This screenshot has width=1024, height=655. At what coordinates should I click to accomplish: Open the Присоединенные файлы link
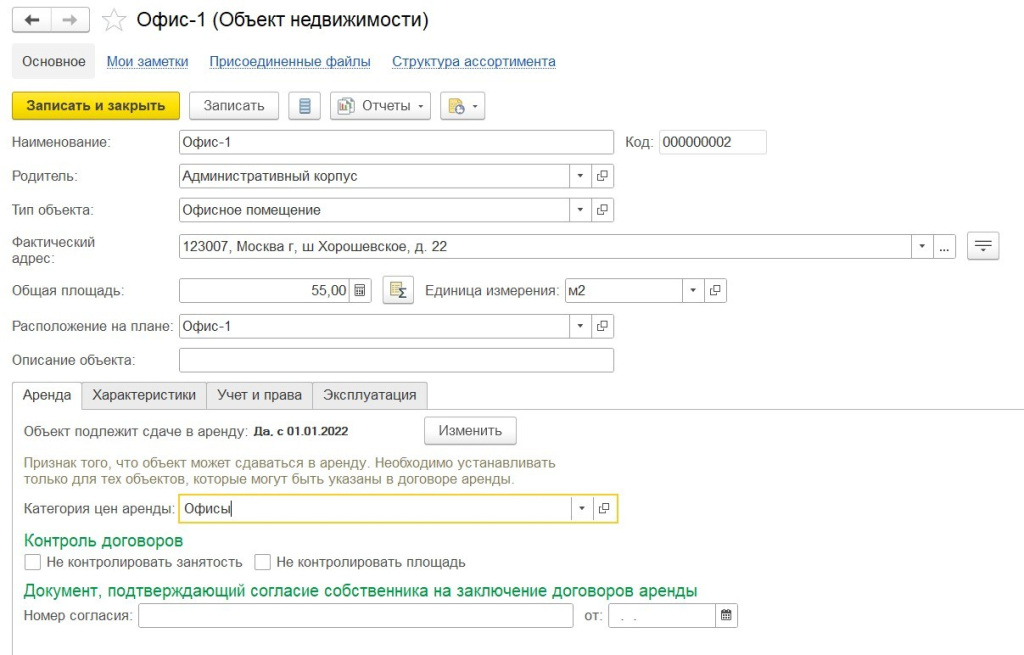pos(290,61)
